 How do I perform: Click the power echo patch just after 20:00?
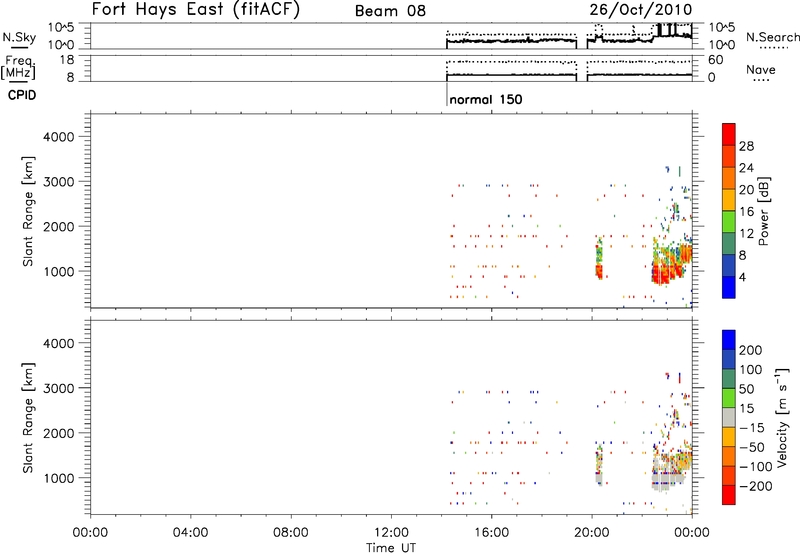tap(599, 258)
